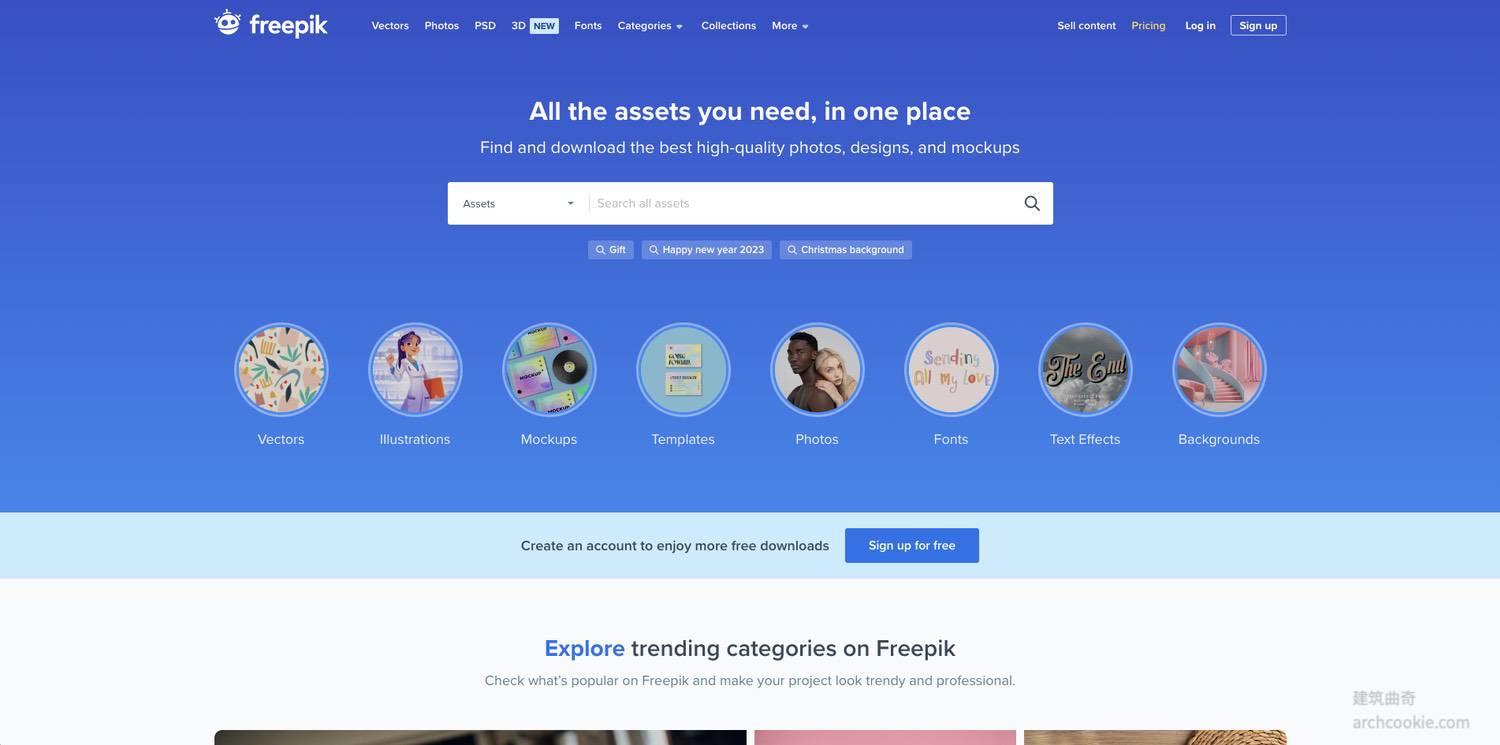Screen dimensions: 1500x745
Task: Open the Mockups category circle
Action: coord(549,369)
